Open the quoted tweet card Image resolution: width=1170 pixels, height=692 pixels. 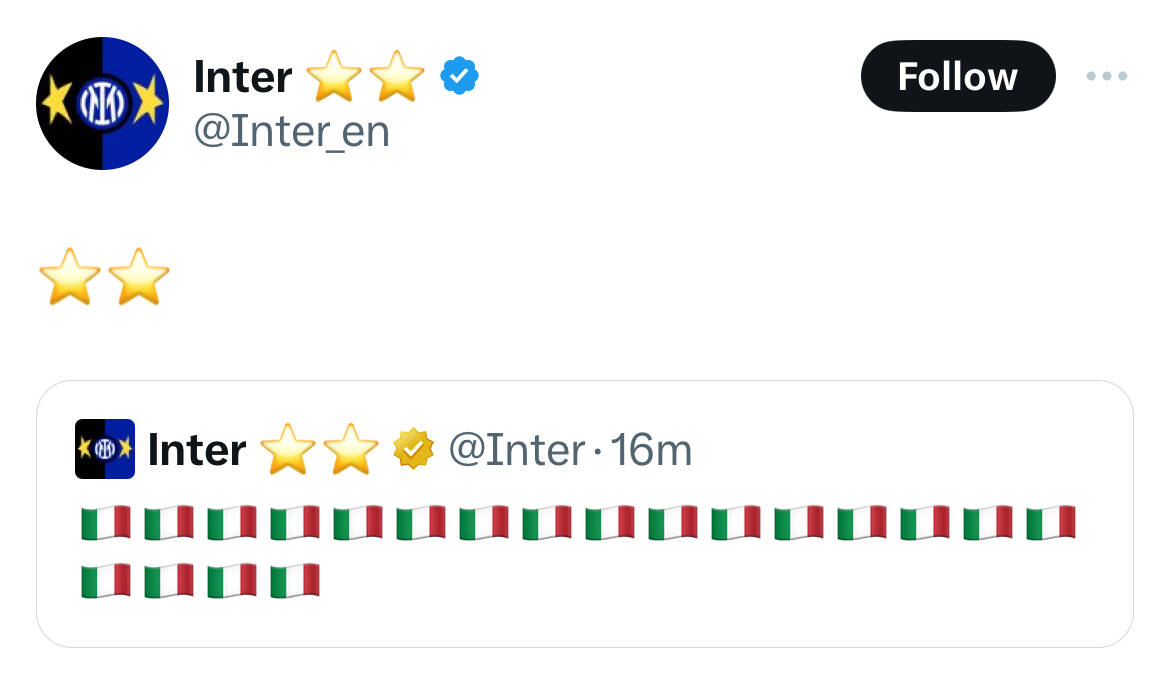coord(585,514)
